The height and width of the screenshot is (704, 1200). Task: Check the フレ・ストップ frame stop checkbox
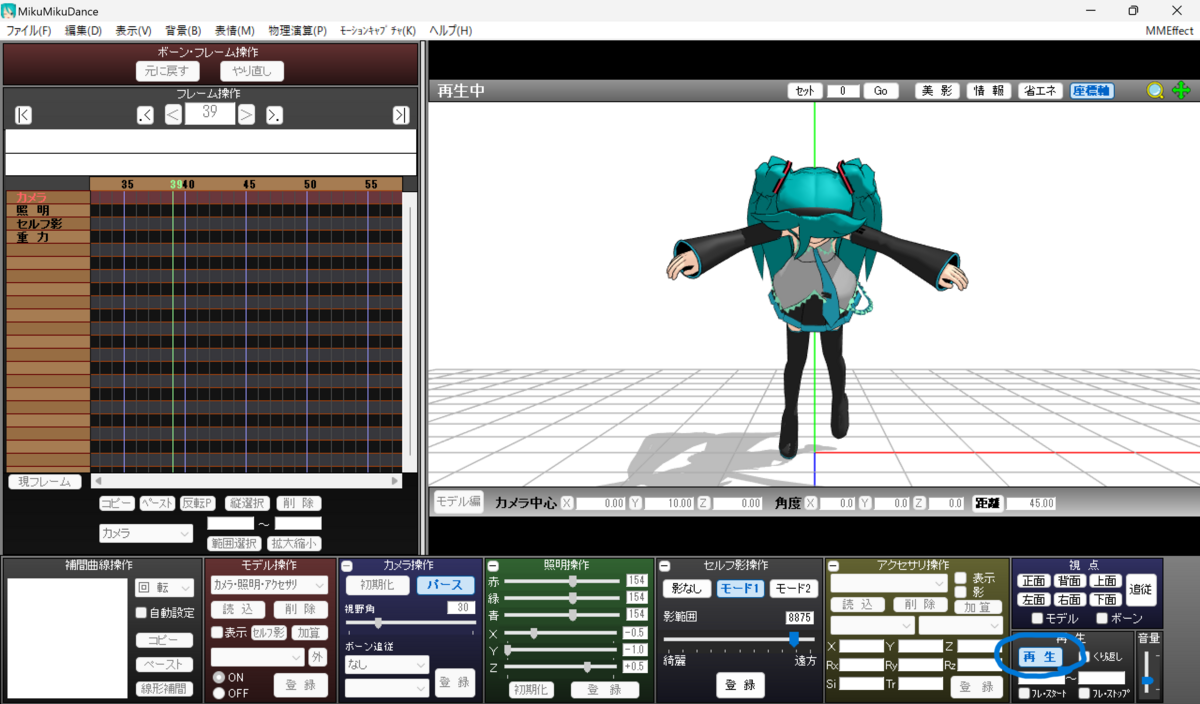click(1085, 693)
